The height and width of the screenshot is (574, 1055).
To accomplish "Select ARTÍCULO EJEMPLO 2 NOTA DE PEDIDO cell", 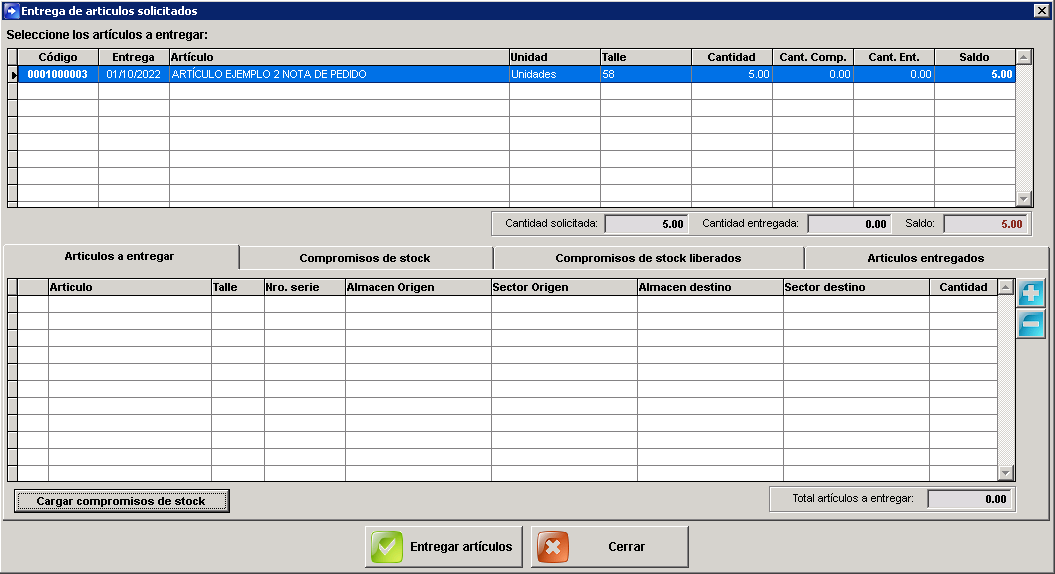I will 339,74.
